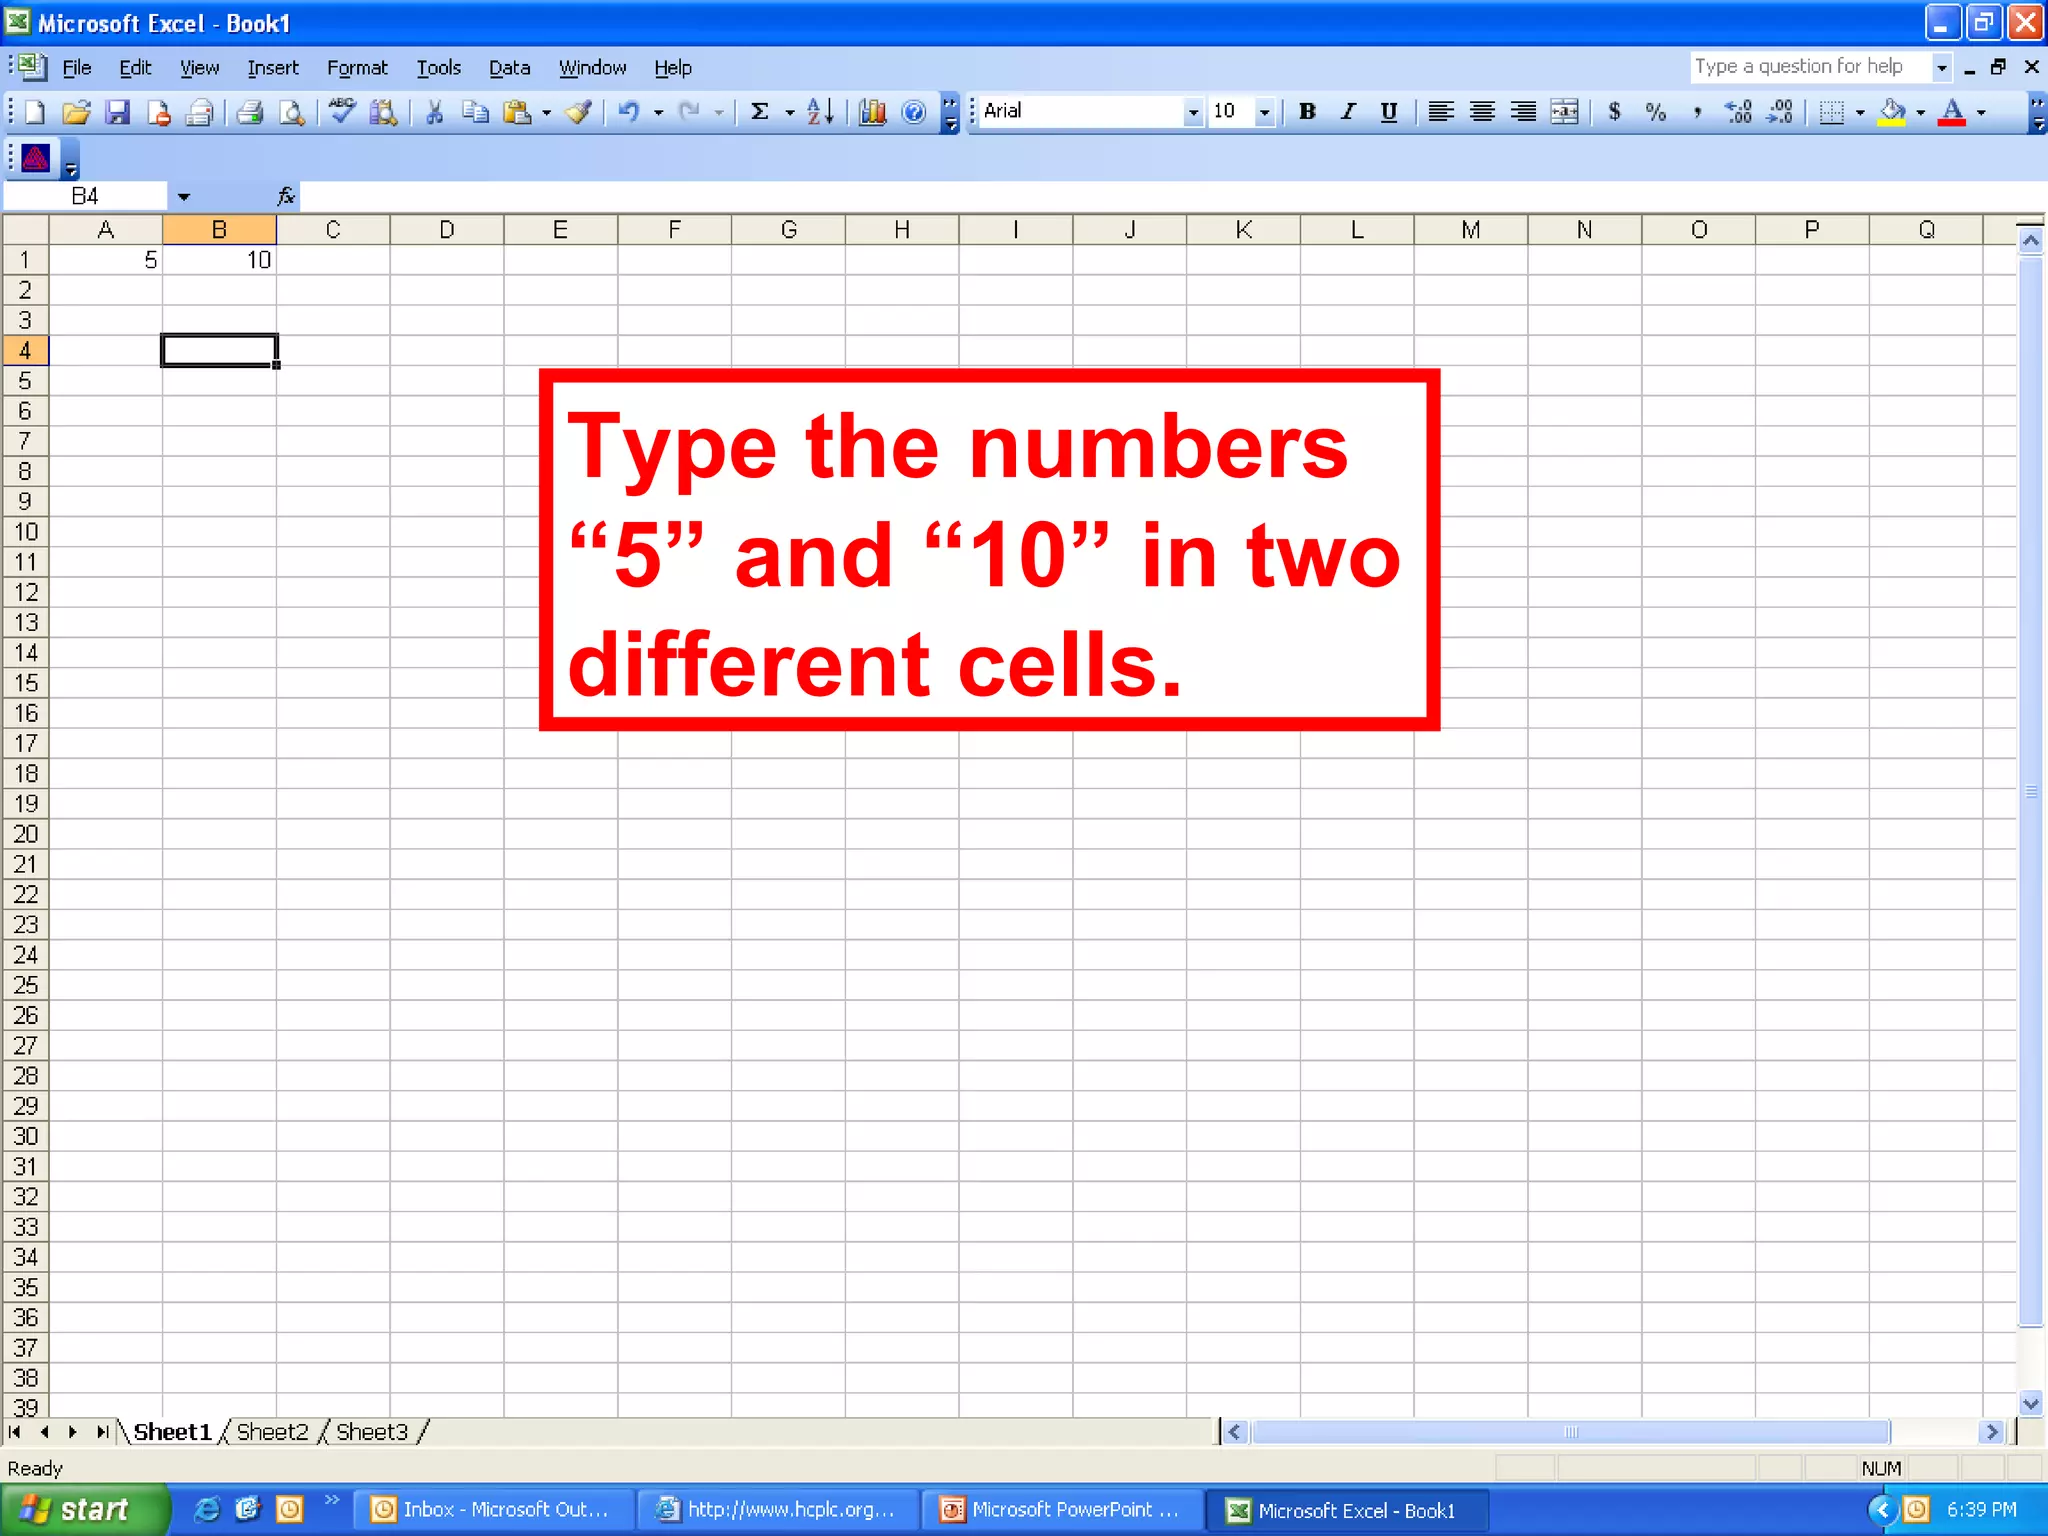Image resolution: width=2048 pixels, height=1536 pixels.
Task: Apply the red font color
Action: pos(1952,112)
